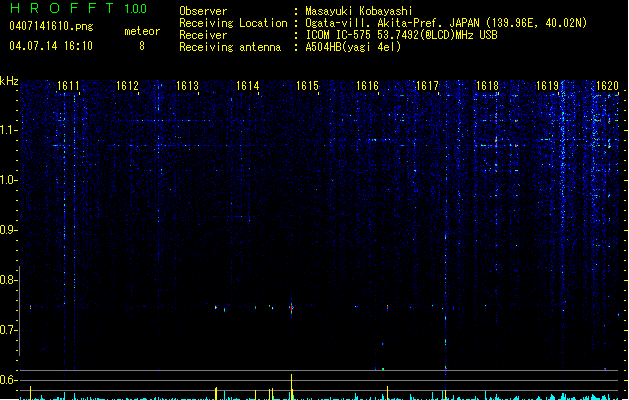The width and height of the screenshot is (629, 400).
Task: Click the 1618 time axis marker
Action: [487, 86]
